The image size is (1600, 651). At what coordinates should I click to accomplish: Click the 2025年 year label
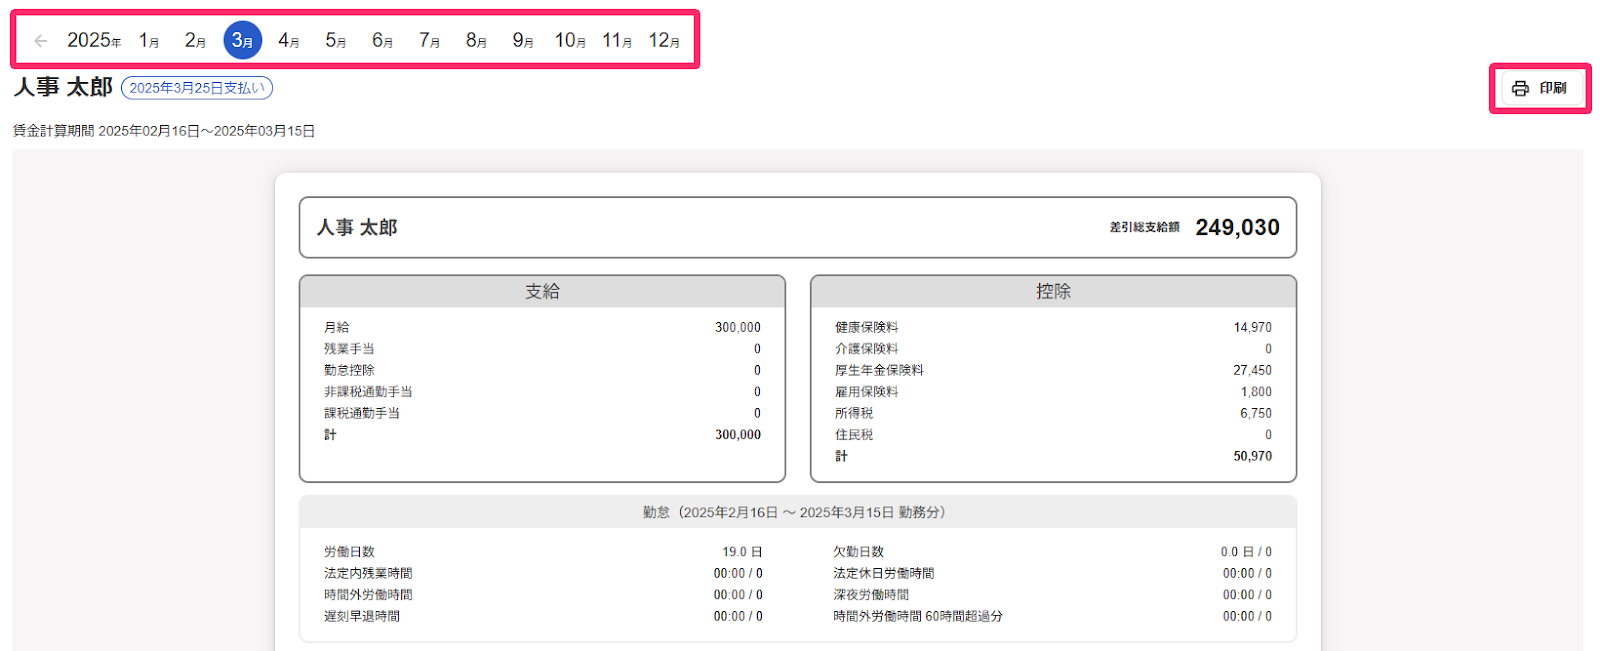pyautogui.click(x=94, y=41)
